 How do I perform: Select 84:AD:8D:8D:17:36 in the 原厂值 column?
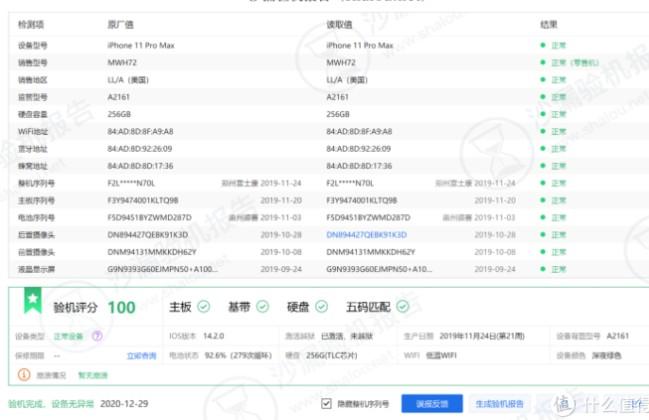(x=140, y=166)
